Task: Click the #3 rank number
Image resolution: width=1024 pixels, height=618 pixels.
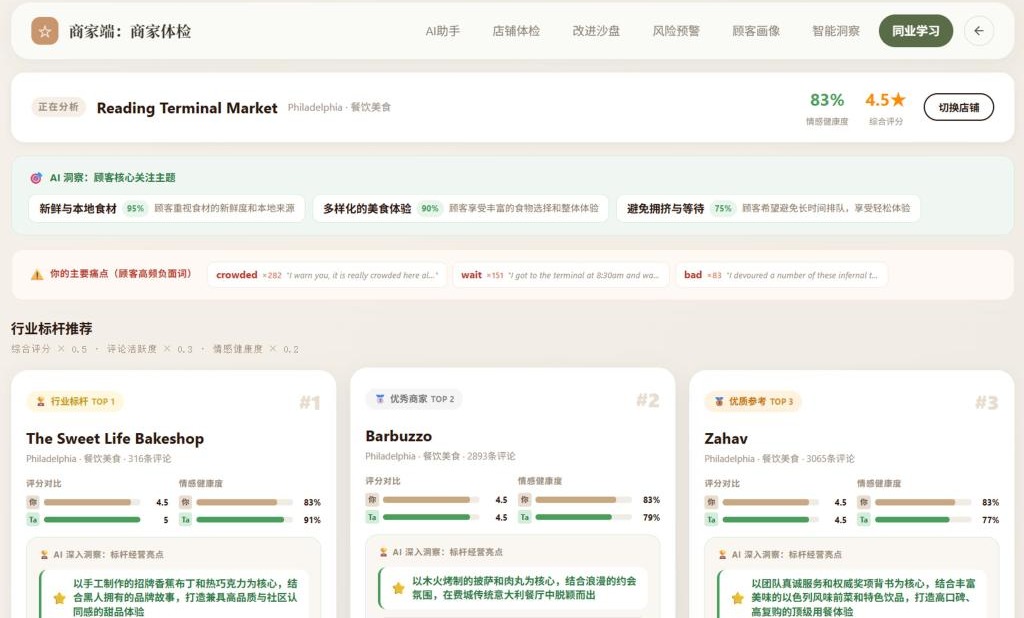Action: tap(987, 402)
